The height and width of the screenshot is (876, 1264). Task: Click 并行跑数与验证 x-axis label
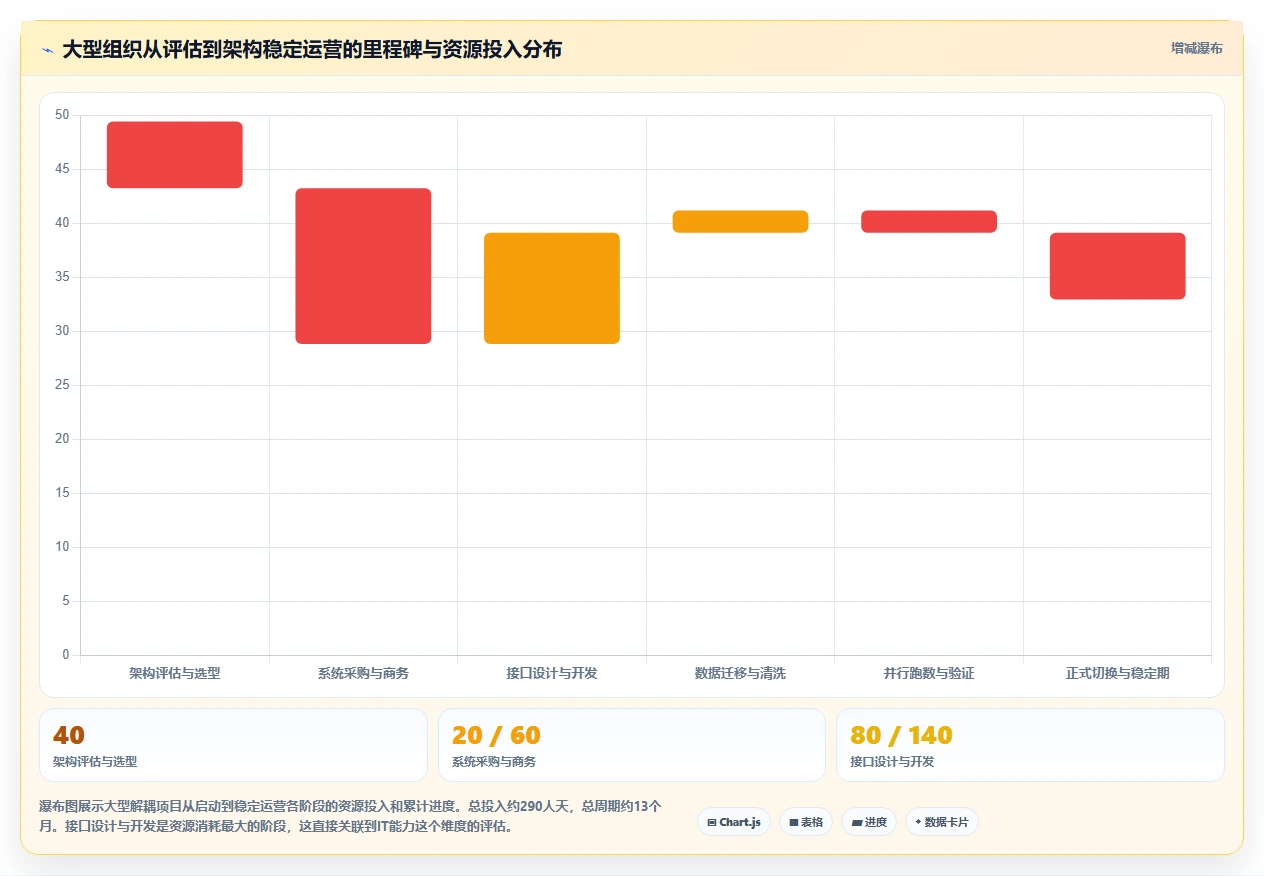[x=929, y=673]
